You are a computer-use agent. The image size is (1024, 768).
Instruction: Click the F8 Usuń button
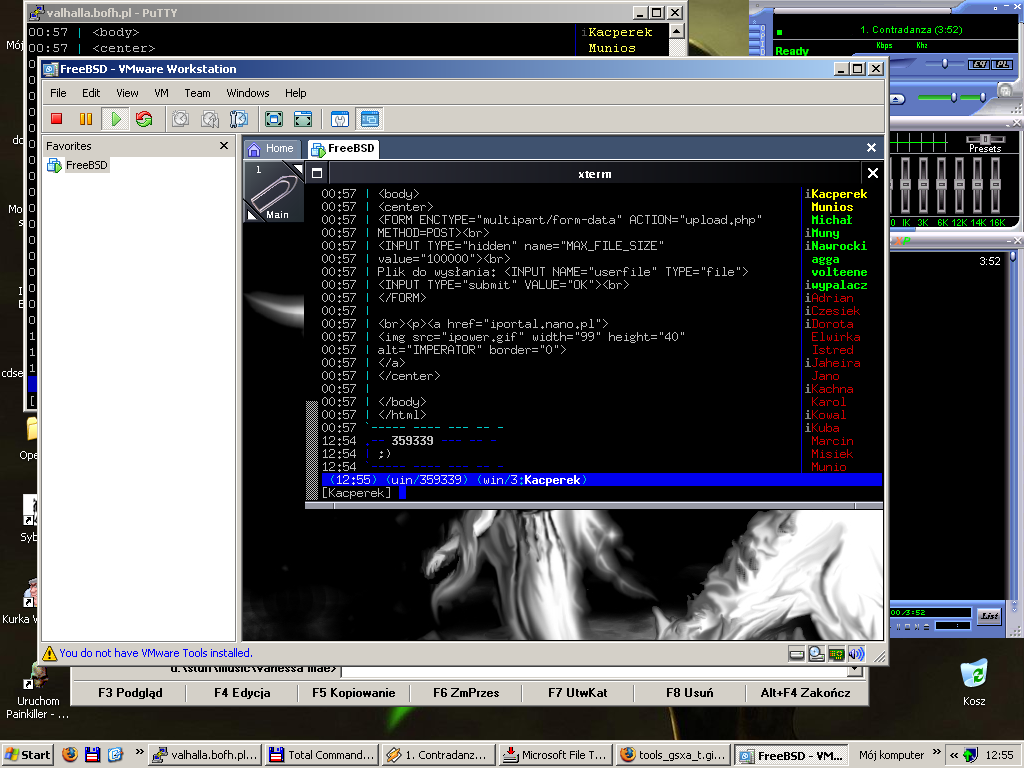click(690, 692)
